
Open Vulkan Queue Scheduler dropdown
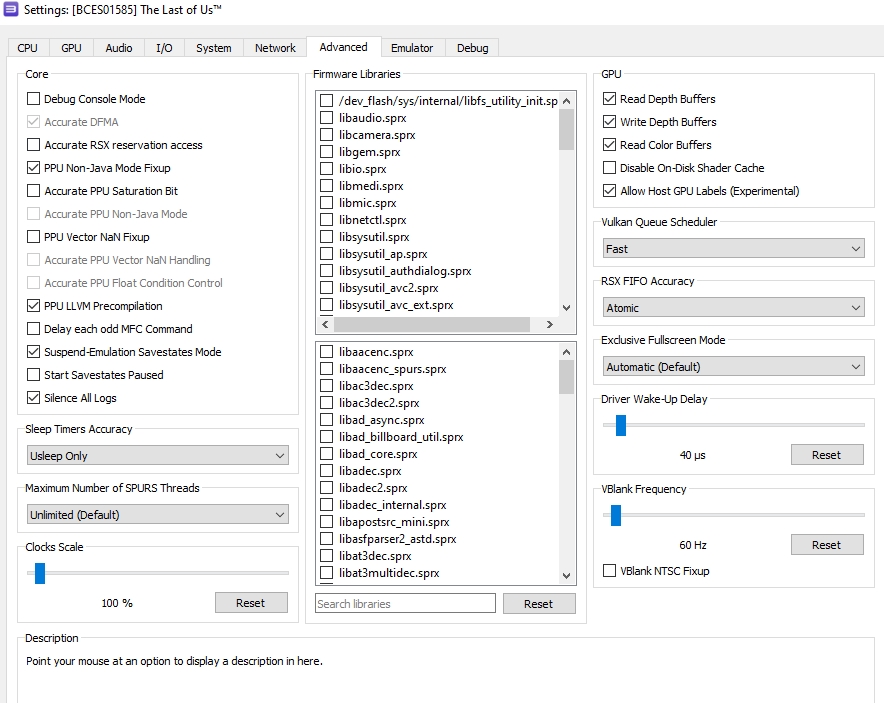click(x=733, y=249)
